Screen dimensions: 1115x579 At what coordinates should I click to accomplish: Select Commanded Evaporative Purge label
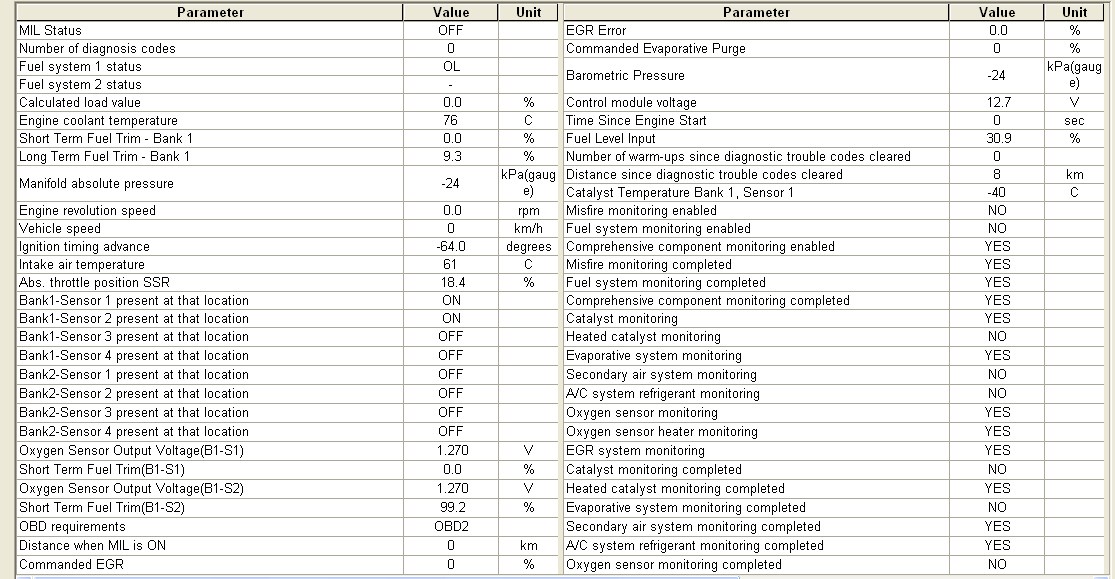(656, 48)
